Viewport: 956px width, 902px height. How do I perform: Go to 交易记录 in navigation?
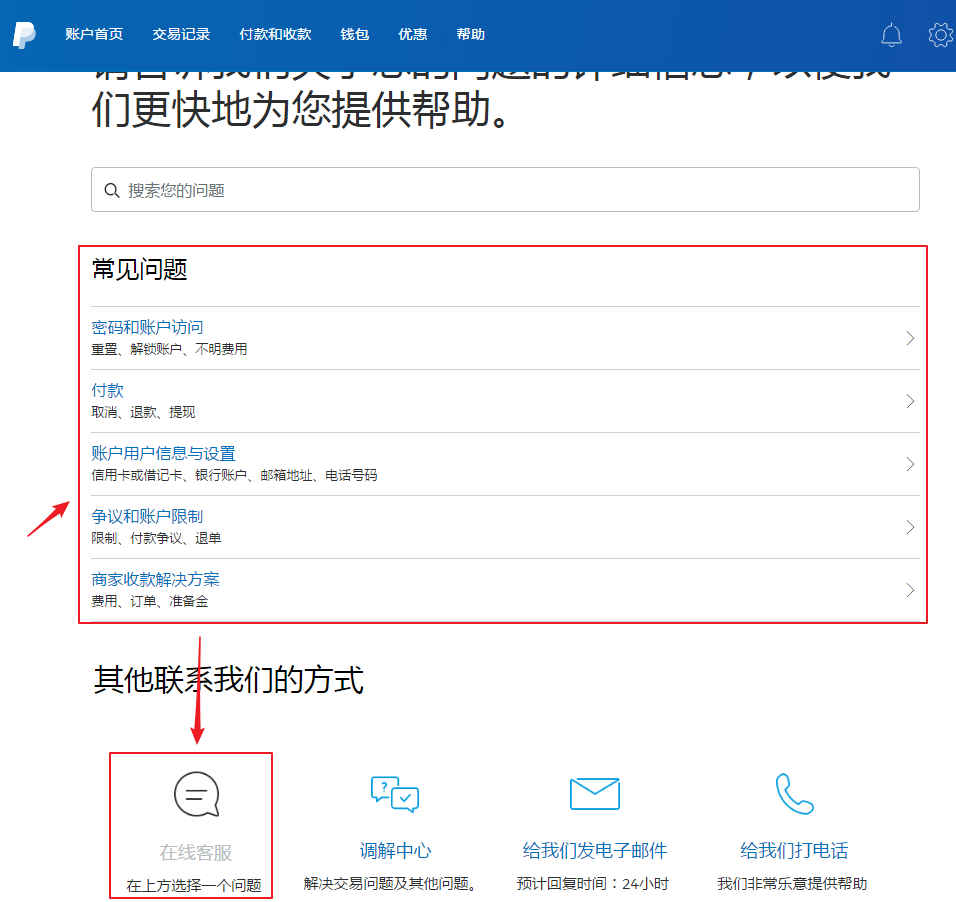pyautogui.click(x=181, y=35)
